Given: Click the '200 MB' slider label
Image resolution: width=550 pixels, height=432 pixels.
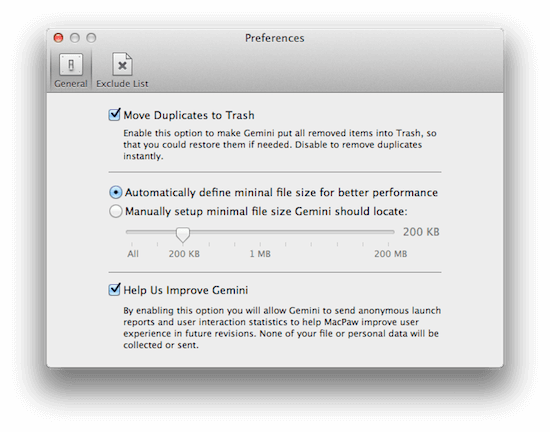Looking at the screenshot, I should pos(390,254).
